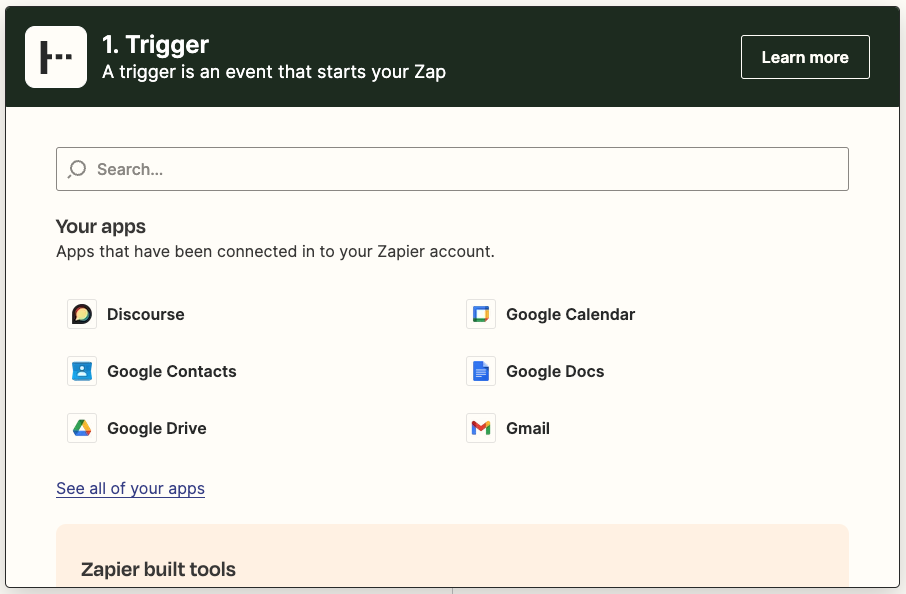Click the Zapier built tools heading
Viewport: 906px width, 594px height.
[x=158, y=569]
